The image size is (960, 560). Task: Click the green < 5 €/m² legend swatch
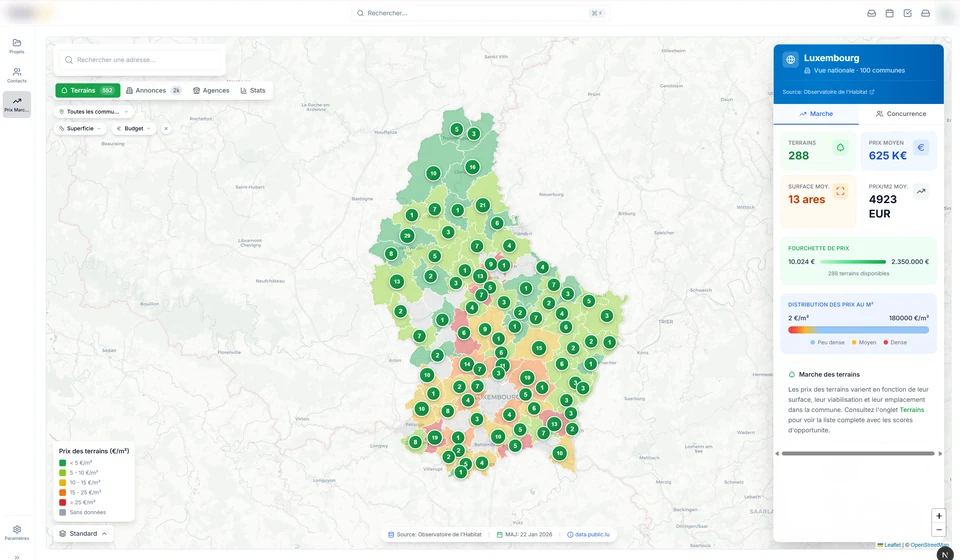62,463
